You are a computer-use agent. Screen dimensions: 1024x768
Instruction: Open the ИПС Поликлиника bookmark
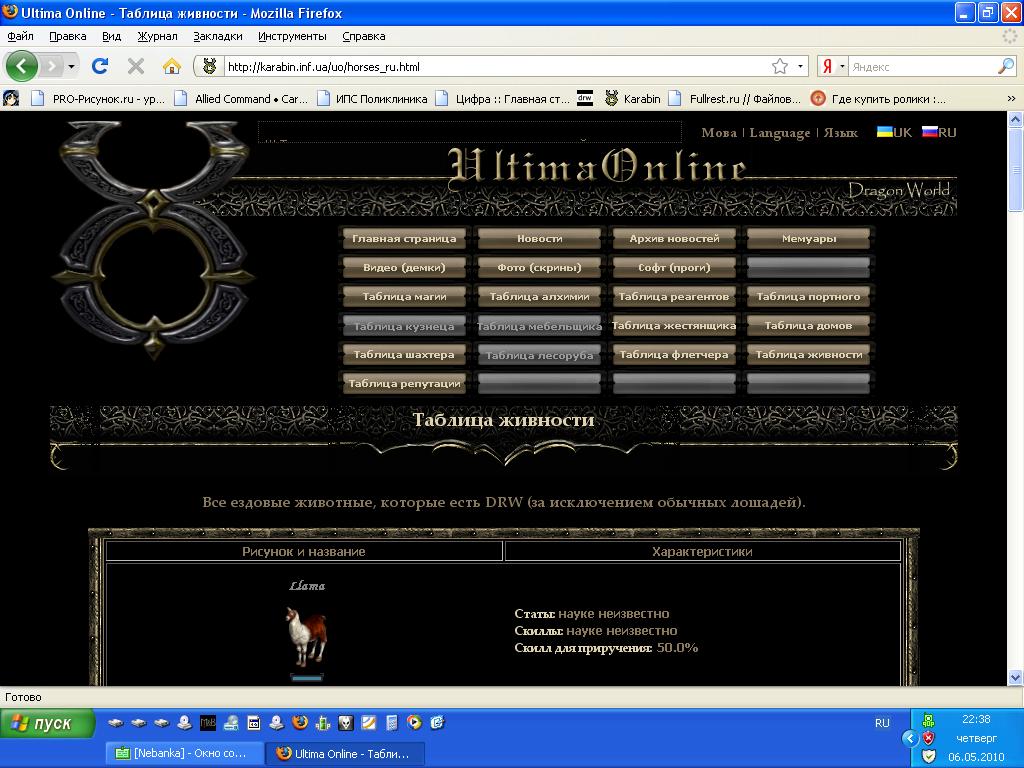[x=373, y=99]
